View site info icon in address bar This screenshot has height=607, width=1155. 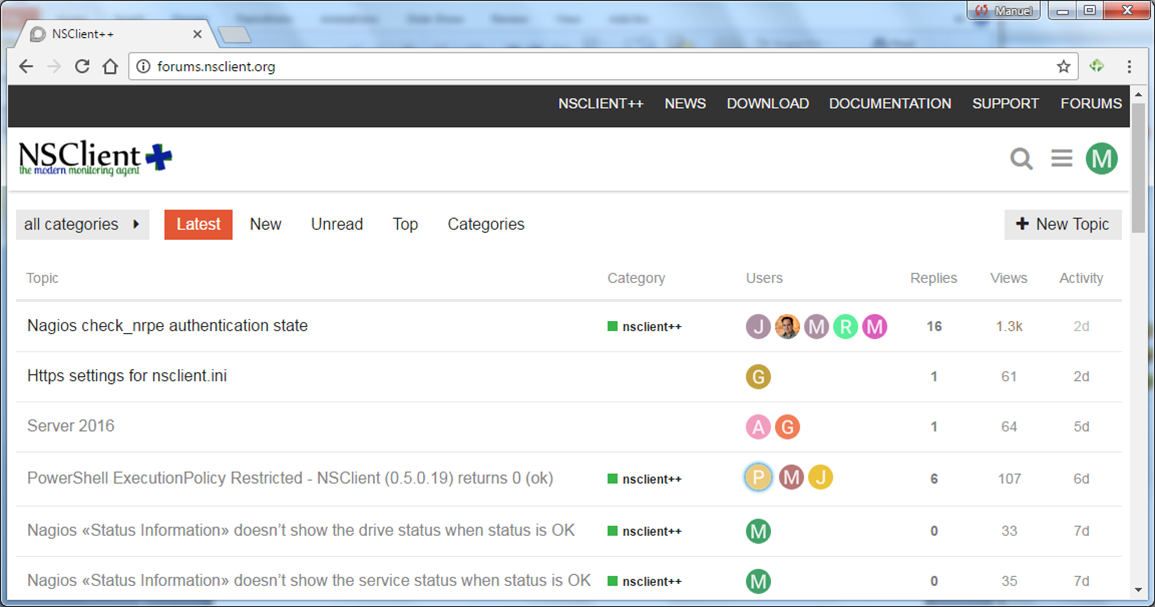(144, 66)
